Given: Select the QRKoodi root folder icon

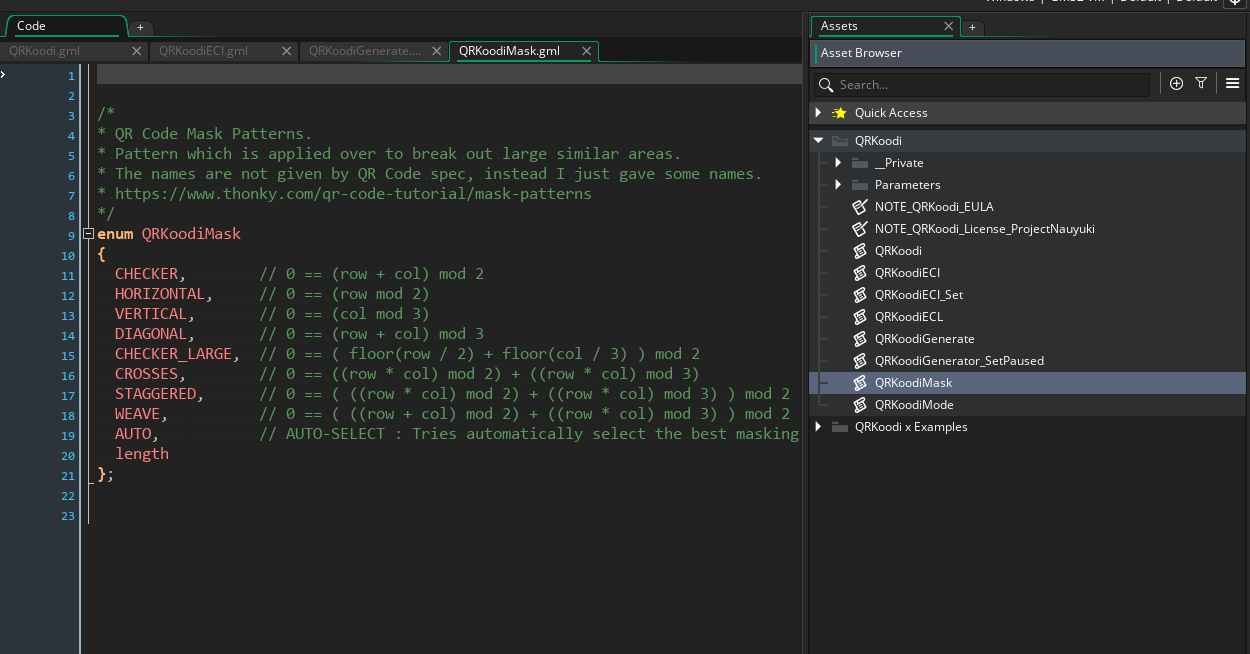Looking at the screenshot, I should pos(839,141).
